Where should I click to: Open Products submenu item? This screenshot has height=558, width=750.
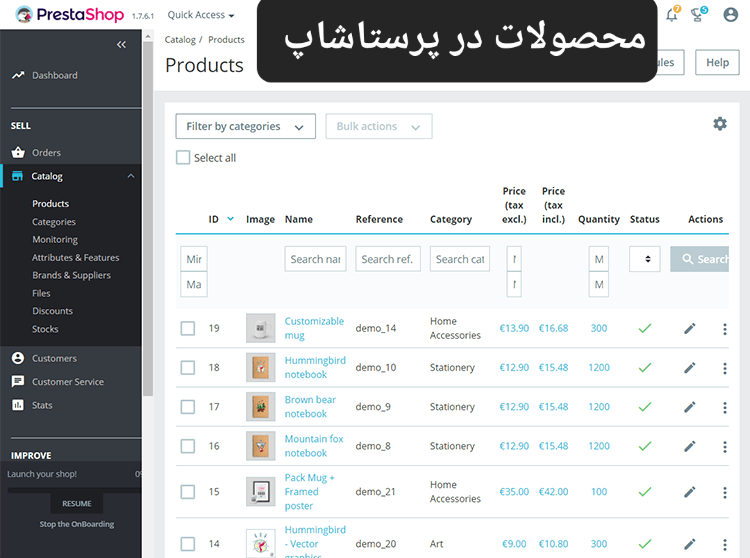click(51, 204)
